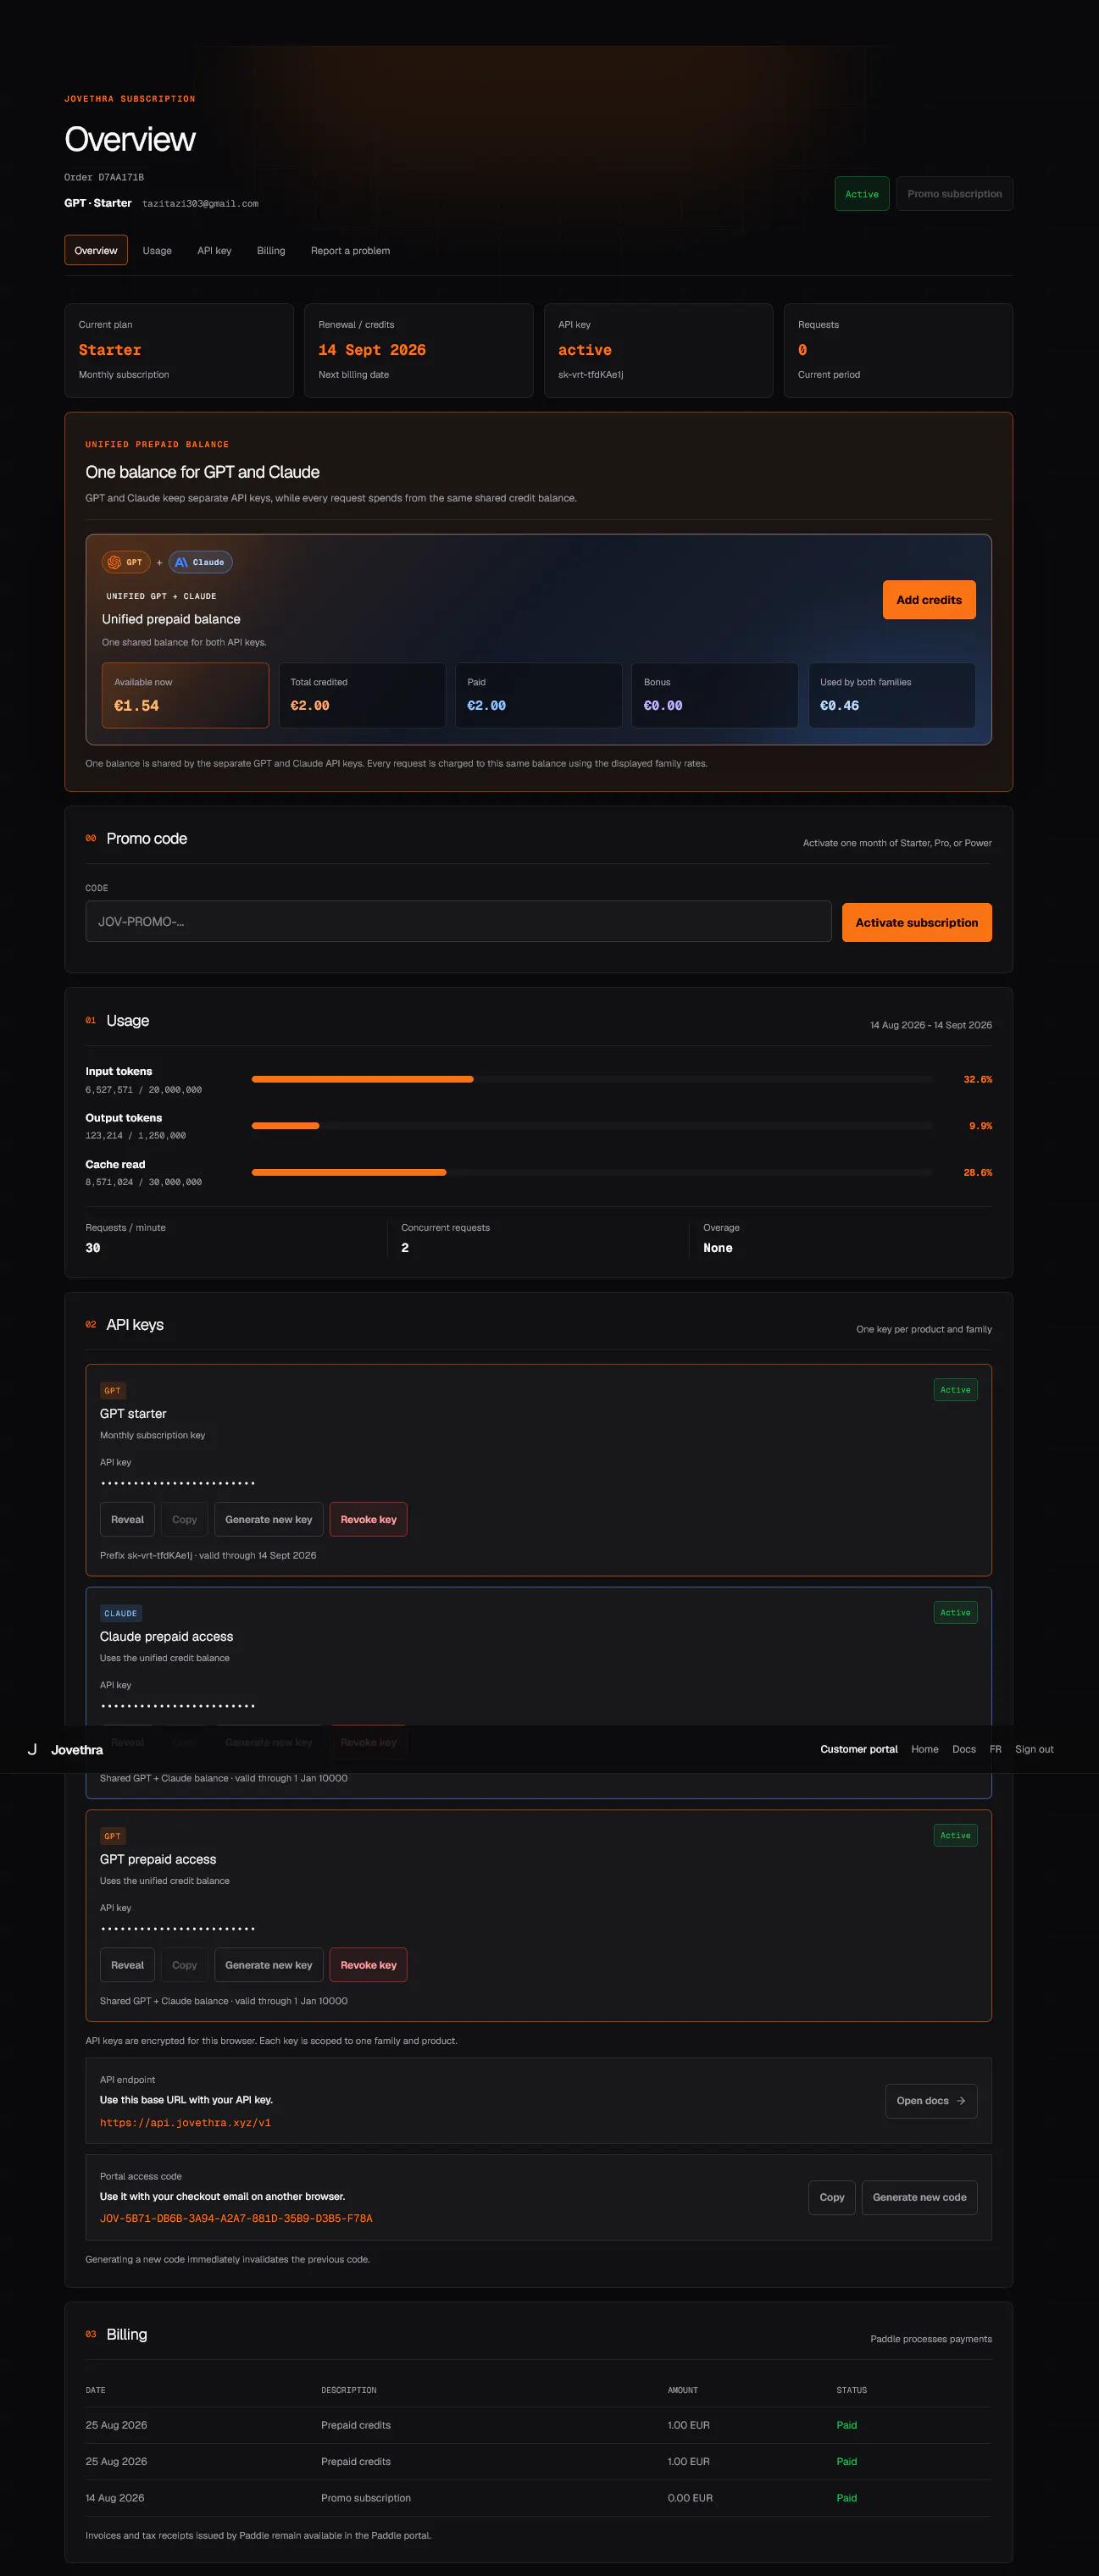Click the Claude badge in unified balance card
Screen dimensions: 1099x2576
point(200,562)
